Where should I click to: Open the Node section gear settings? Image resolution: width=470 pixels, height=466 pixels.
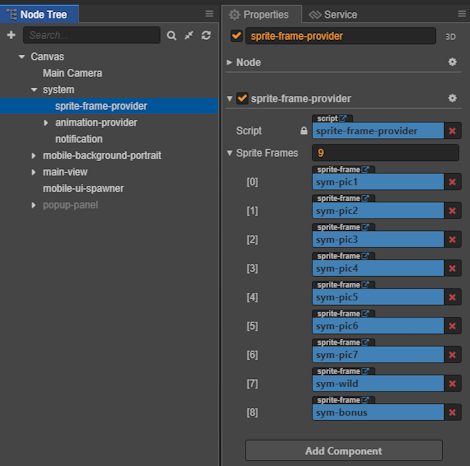point(452,62)
